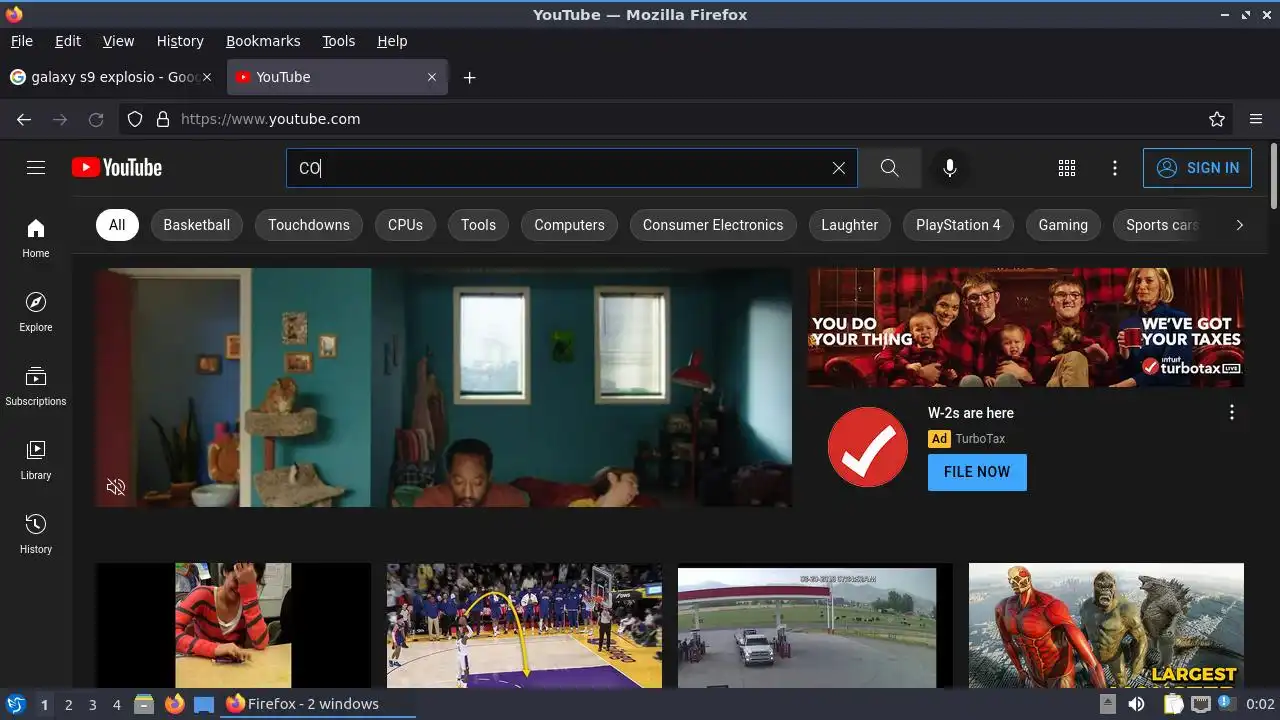Open Library in the sidebar
This screenshot has width=1280, height=720.
pyautogui.click(x=36, y=460)
